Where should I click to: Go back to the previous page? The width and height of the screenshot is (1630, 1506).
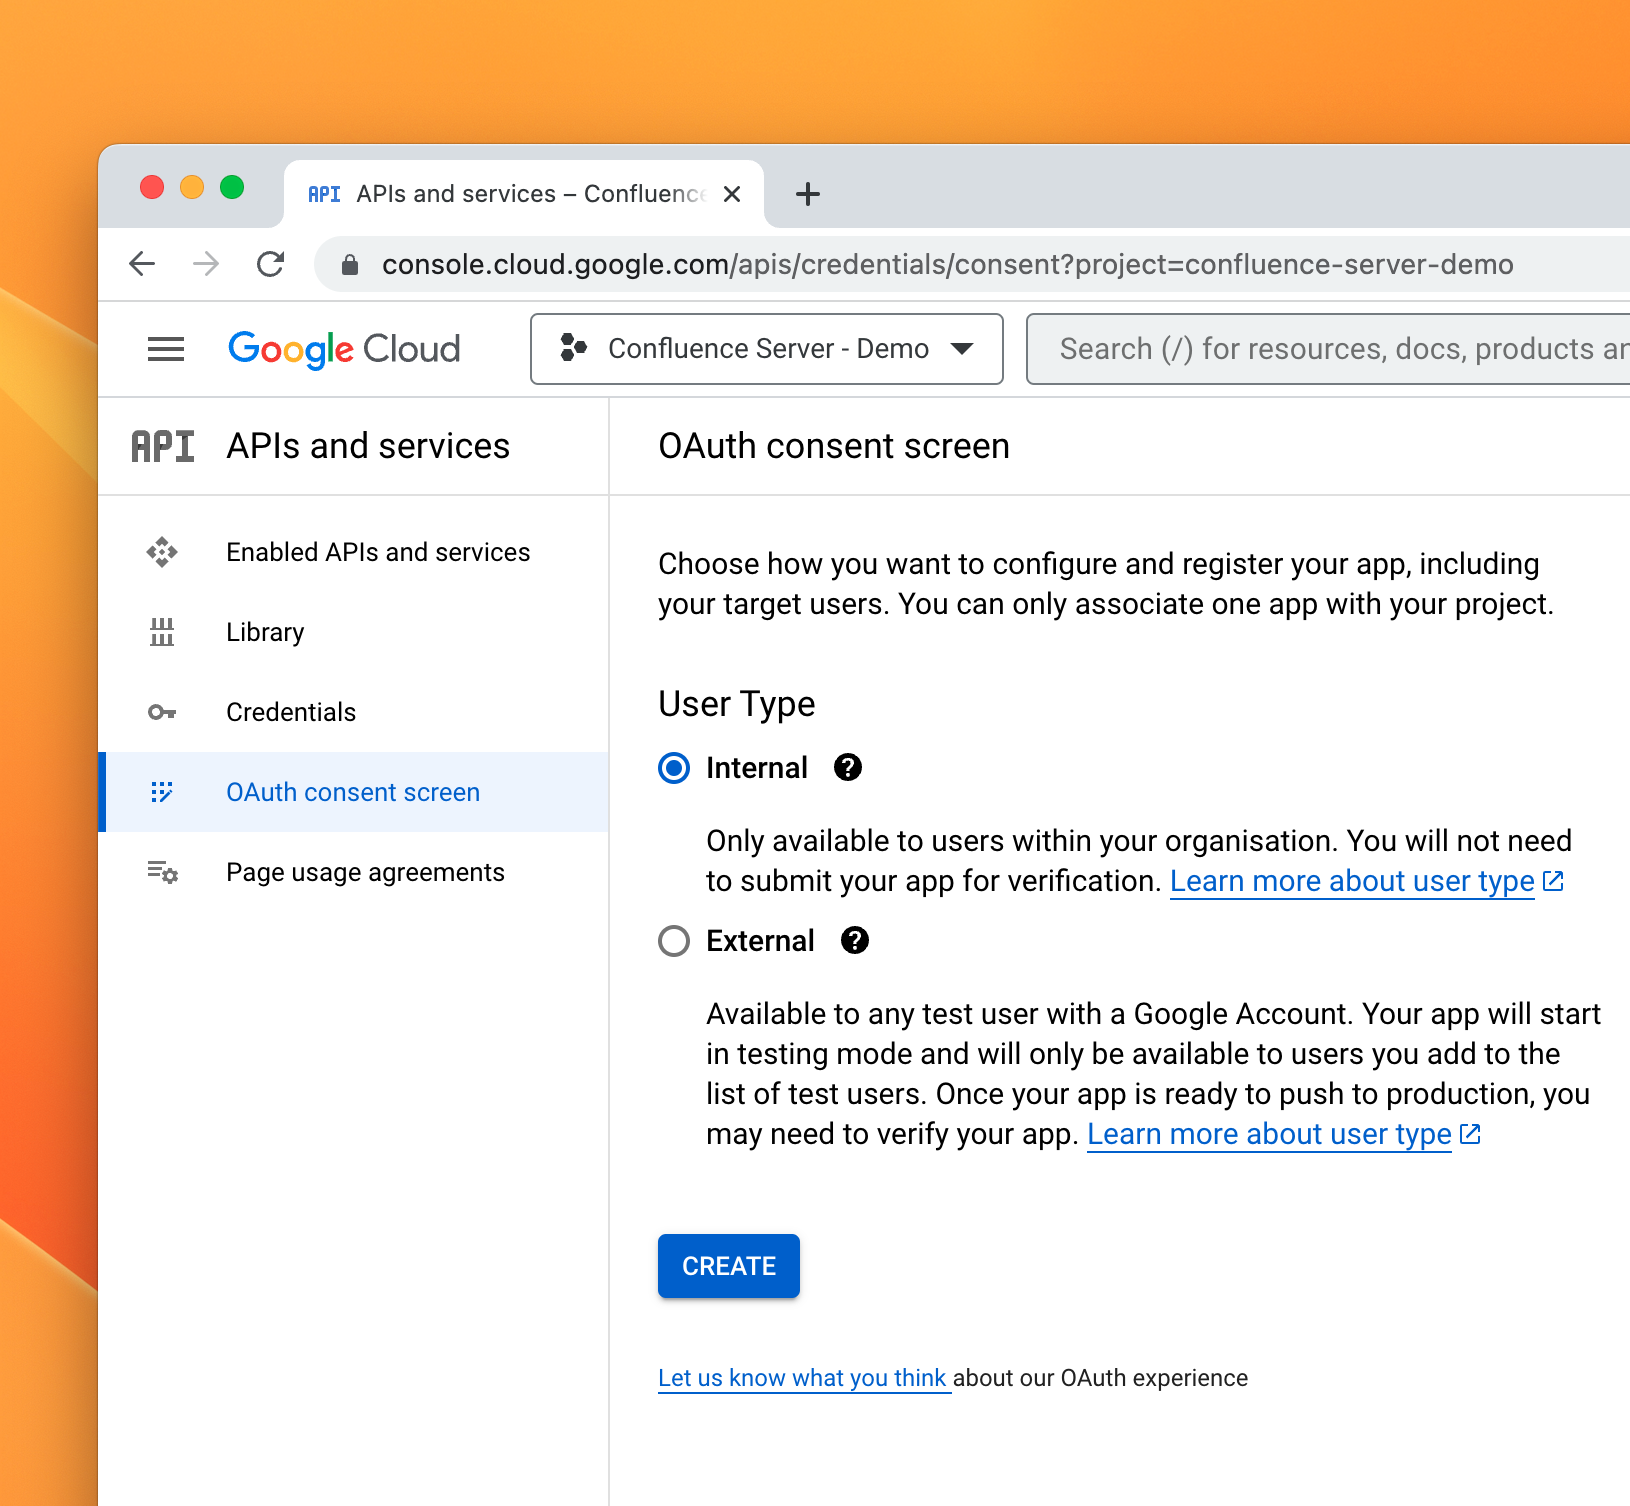(x=143, y=264)
